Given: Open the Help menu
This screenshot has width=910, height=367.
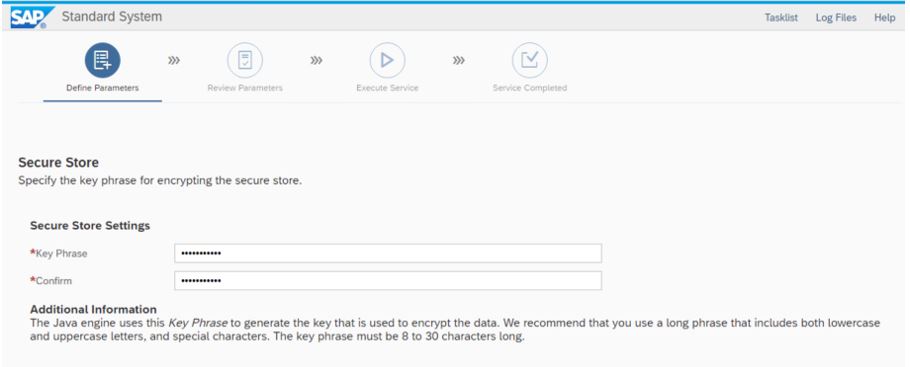Looking at the screenshot, I should pyautogui.click(x=884, y=17).
